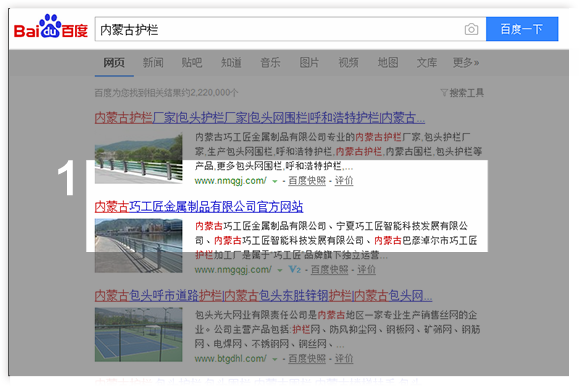Click the Baidu logo
The width and height of the screenshot is (579, 386).
click(x=51, y=27)
